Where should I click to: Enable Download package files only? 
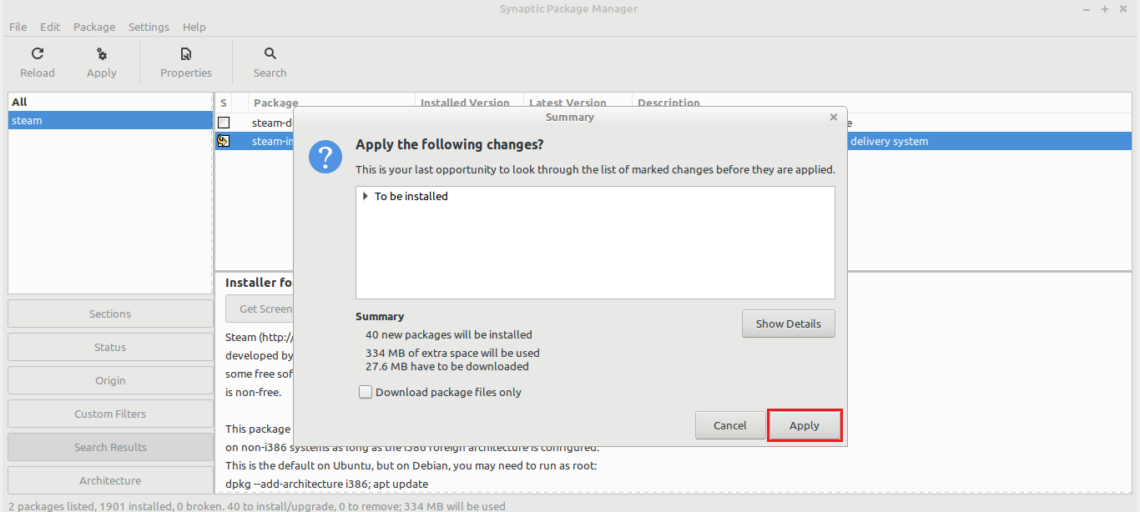(366, 393)
